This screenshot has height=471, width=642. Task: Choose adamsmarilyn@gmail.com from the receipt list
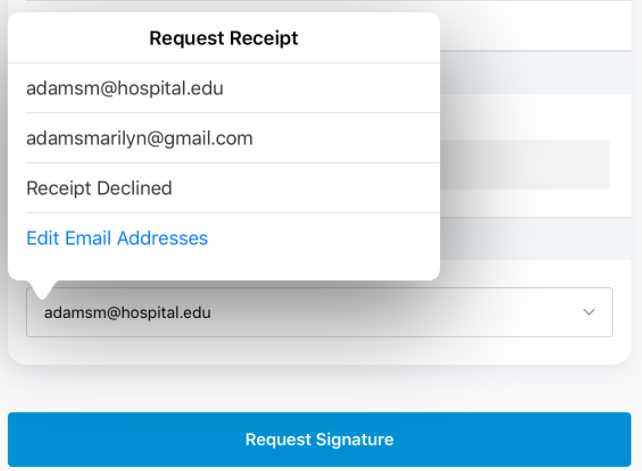(139, 138)
